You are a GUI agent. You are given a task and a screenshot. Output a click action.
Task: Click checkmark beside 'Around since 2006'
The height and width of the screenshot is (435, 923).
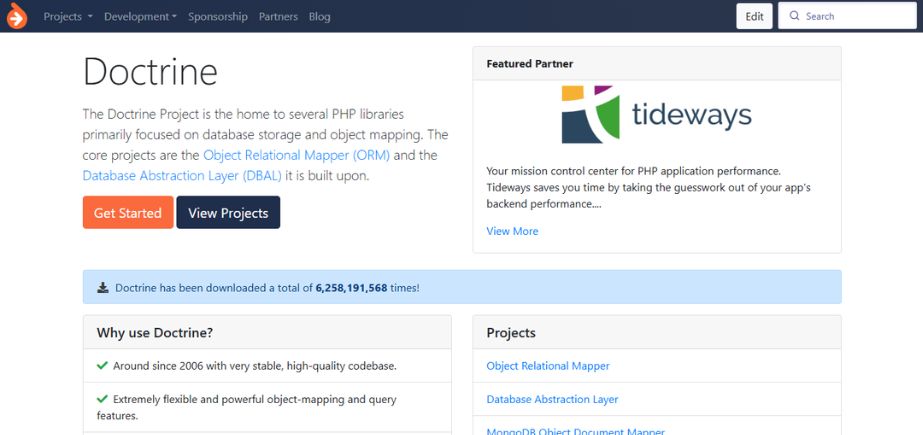point(102,366)
